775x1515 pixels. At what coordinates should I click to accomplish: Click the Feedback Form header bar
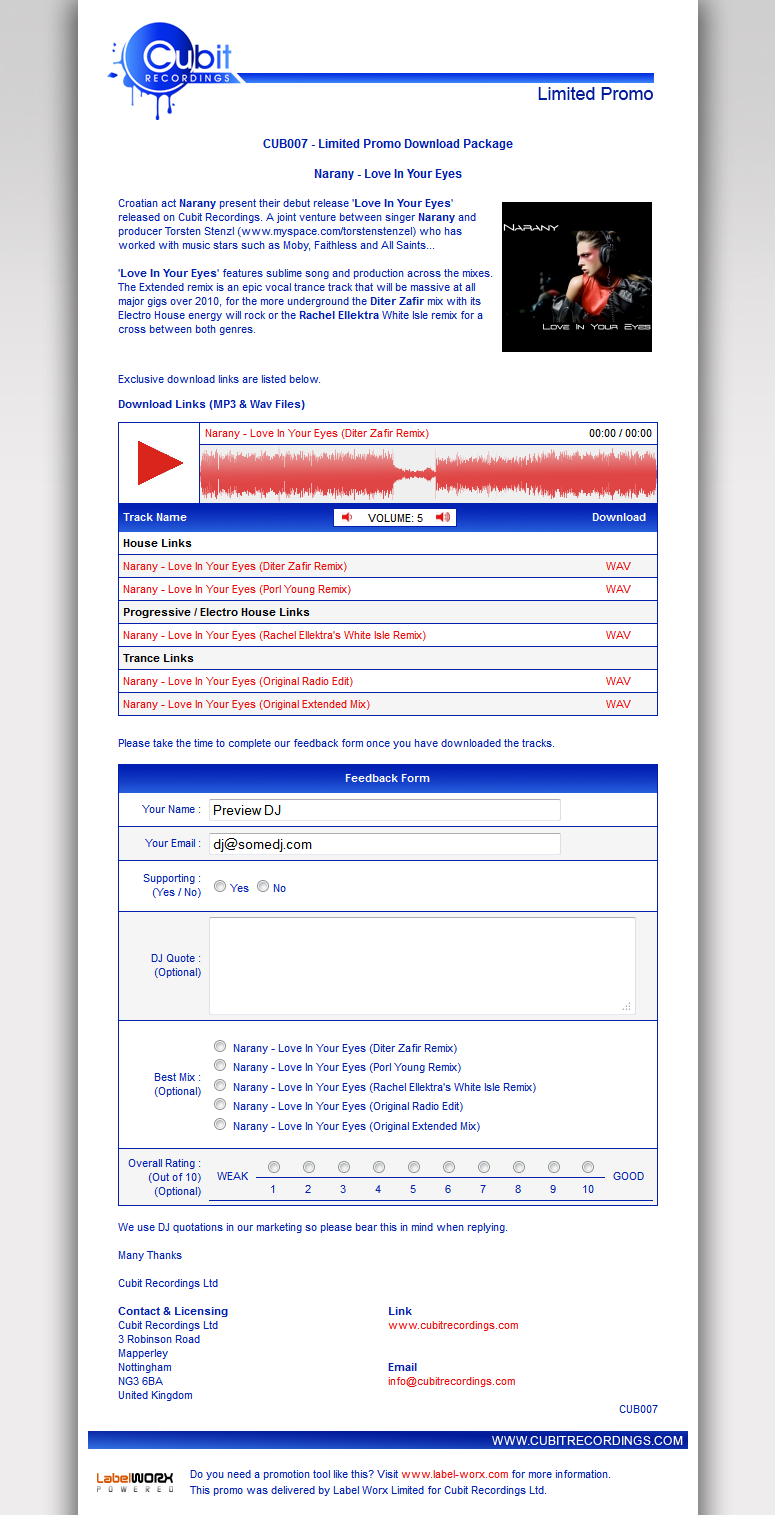[388, 778]
